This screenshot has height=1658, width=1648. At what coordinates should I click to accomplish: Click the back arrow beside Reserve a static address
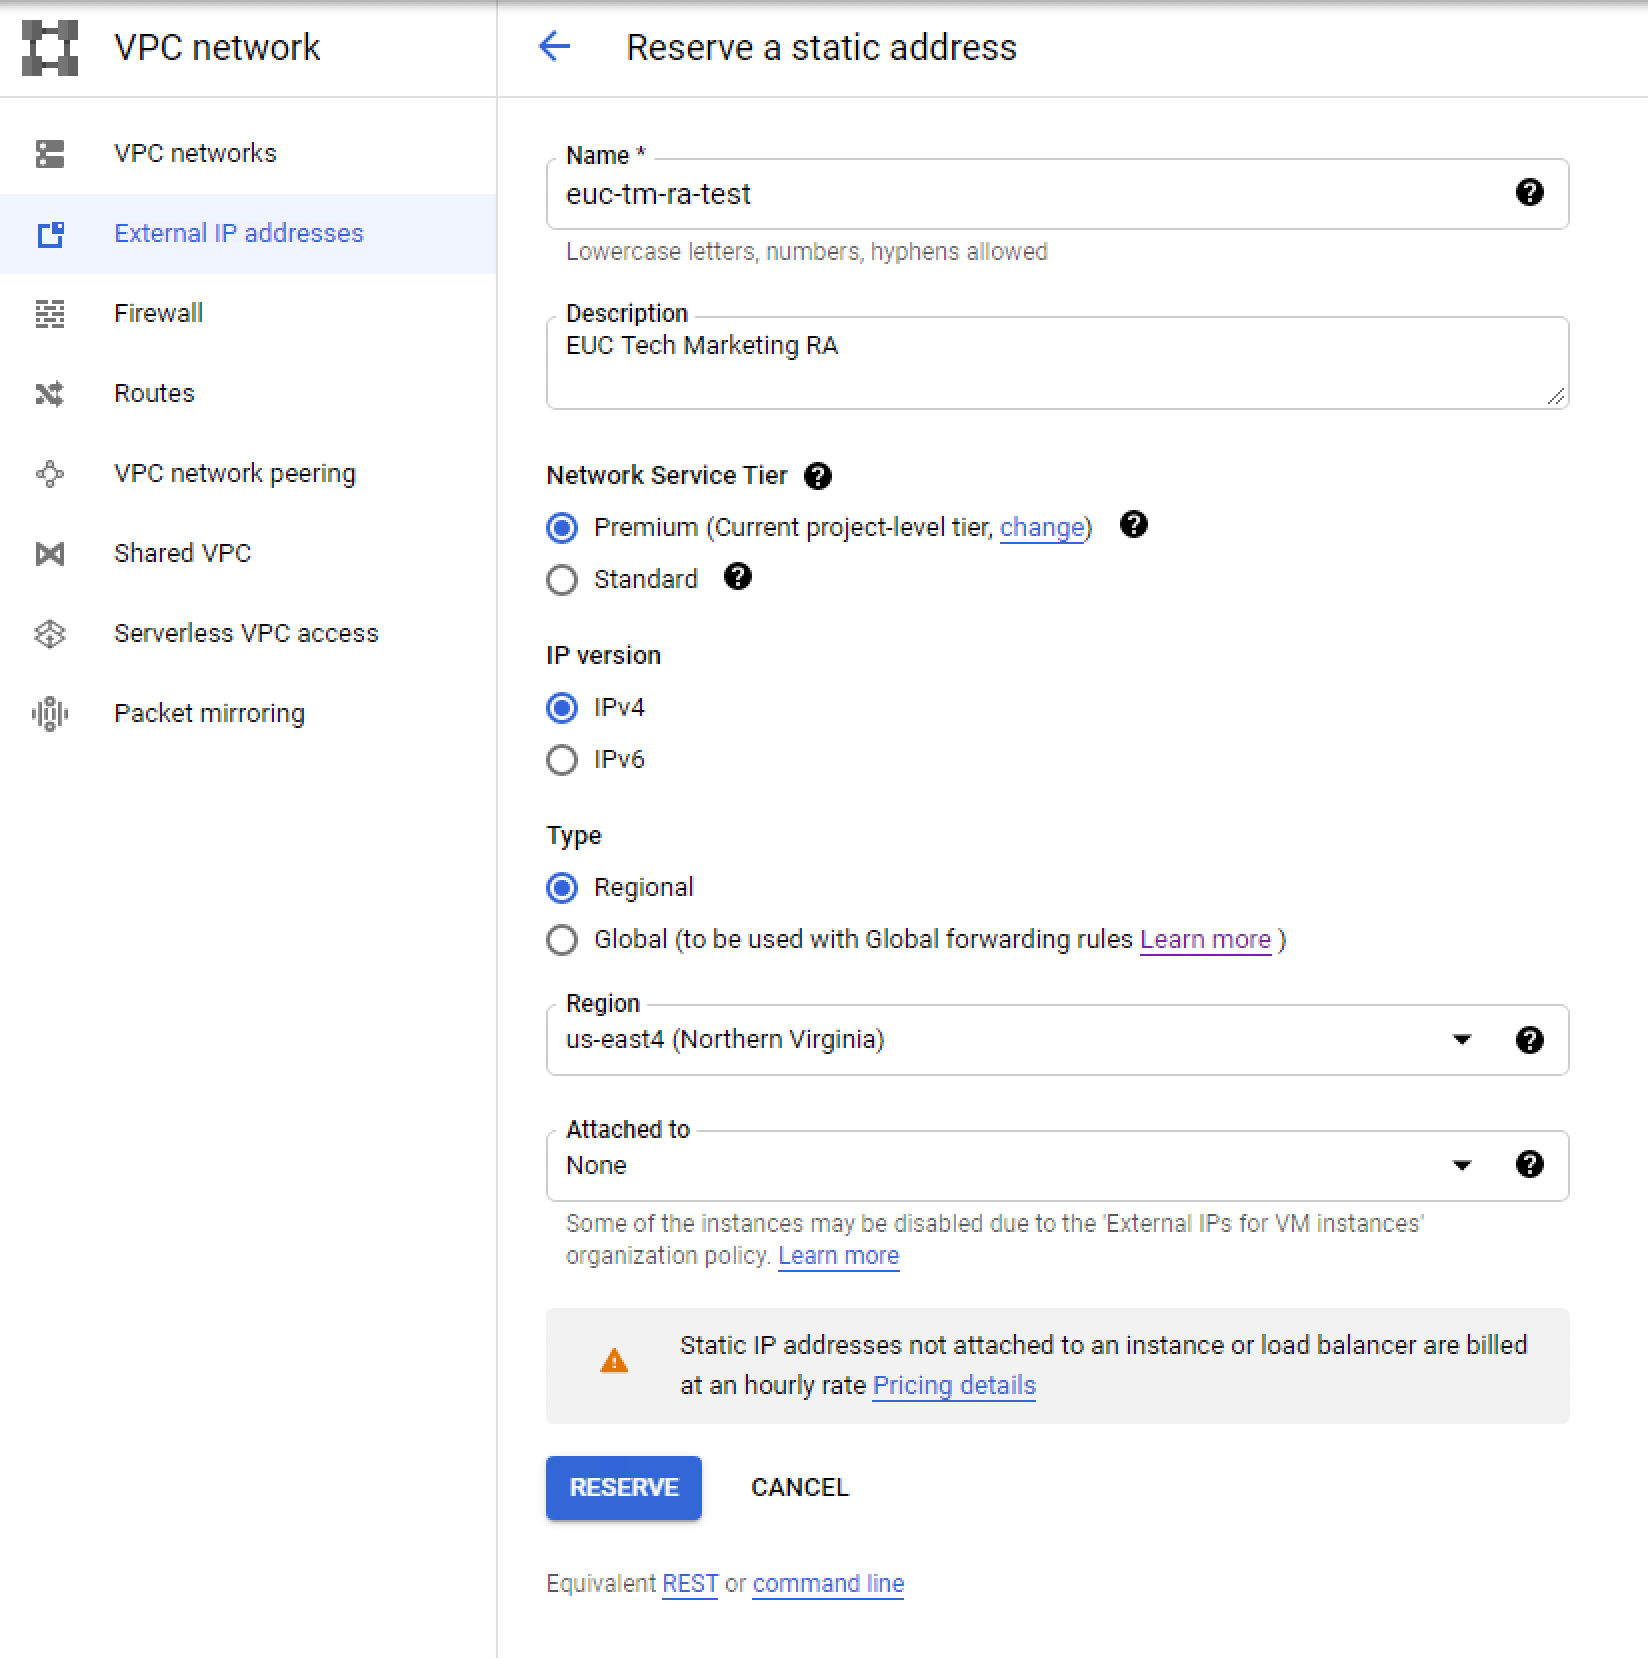tap(554, 47)
